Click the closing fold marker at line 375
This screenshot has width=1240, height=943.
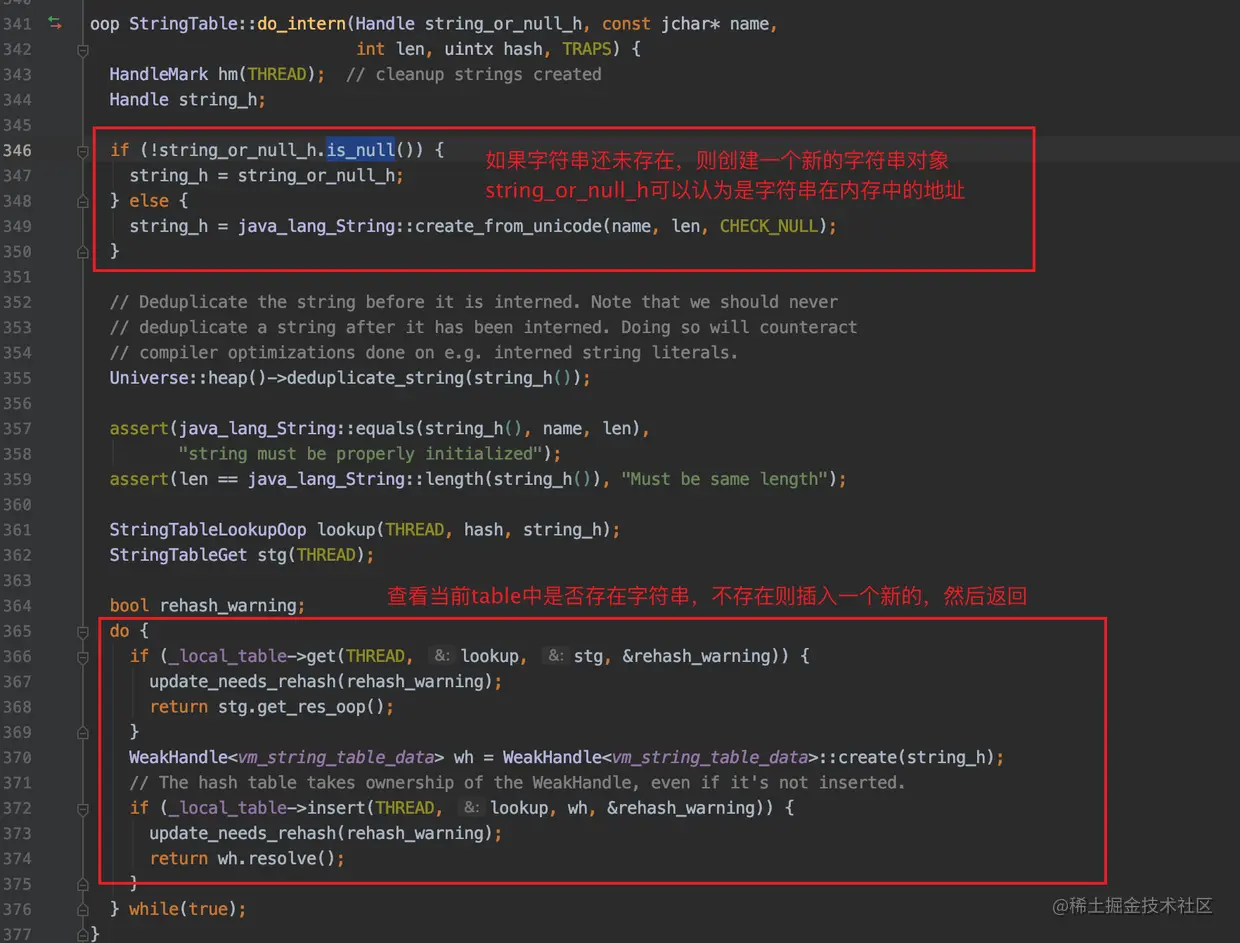84,884
